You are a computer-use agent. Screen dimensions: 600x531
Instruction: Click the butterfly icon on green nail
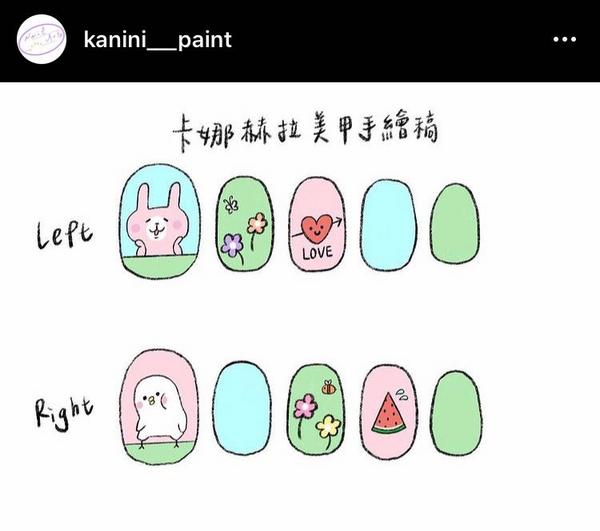231,205
